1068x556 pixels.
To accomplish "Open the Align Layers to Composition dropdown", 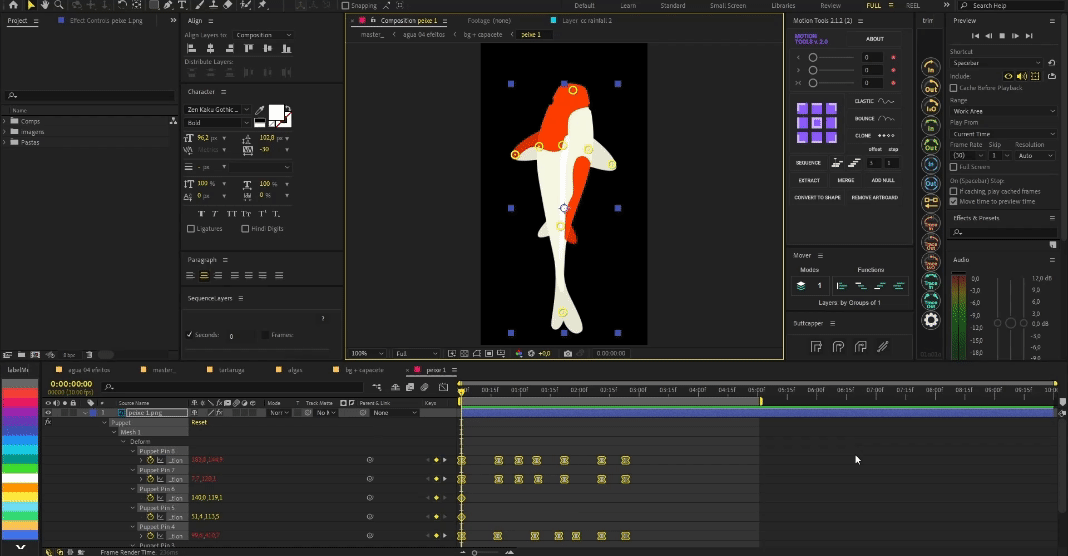I will point(264,35).
